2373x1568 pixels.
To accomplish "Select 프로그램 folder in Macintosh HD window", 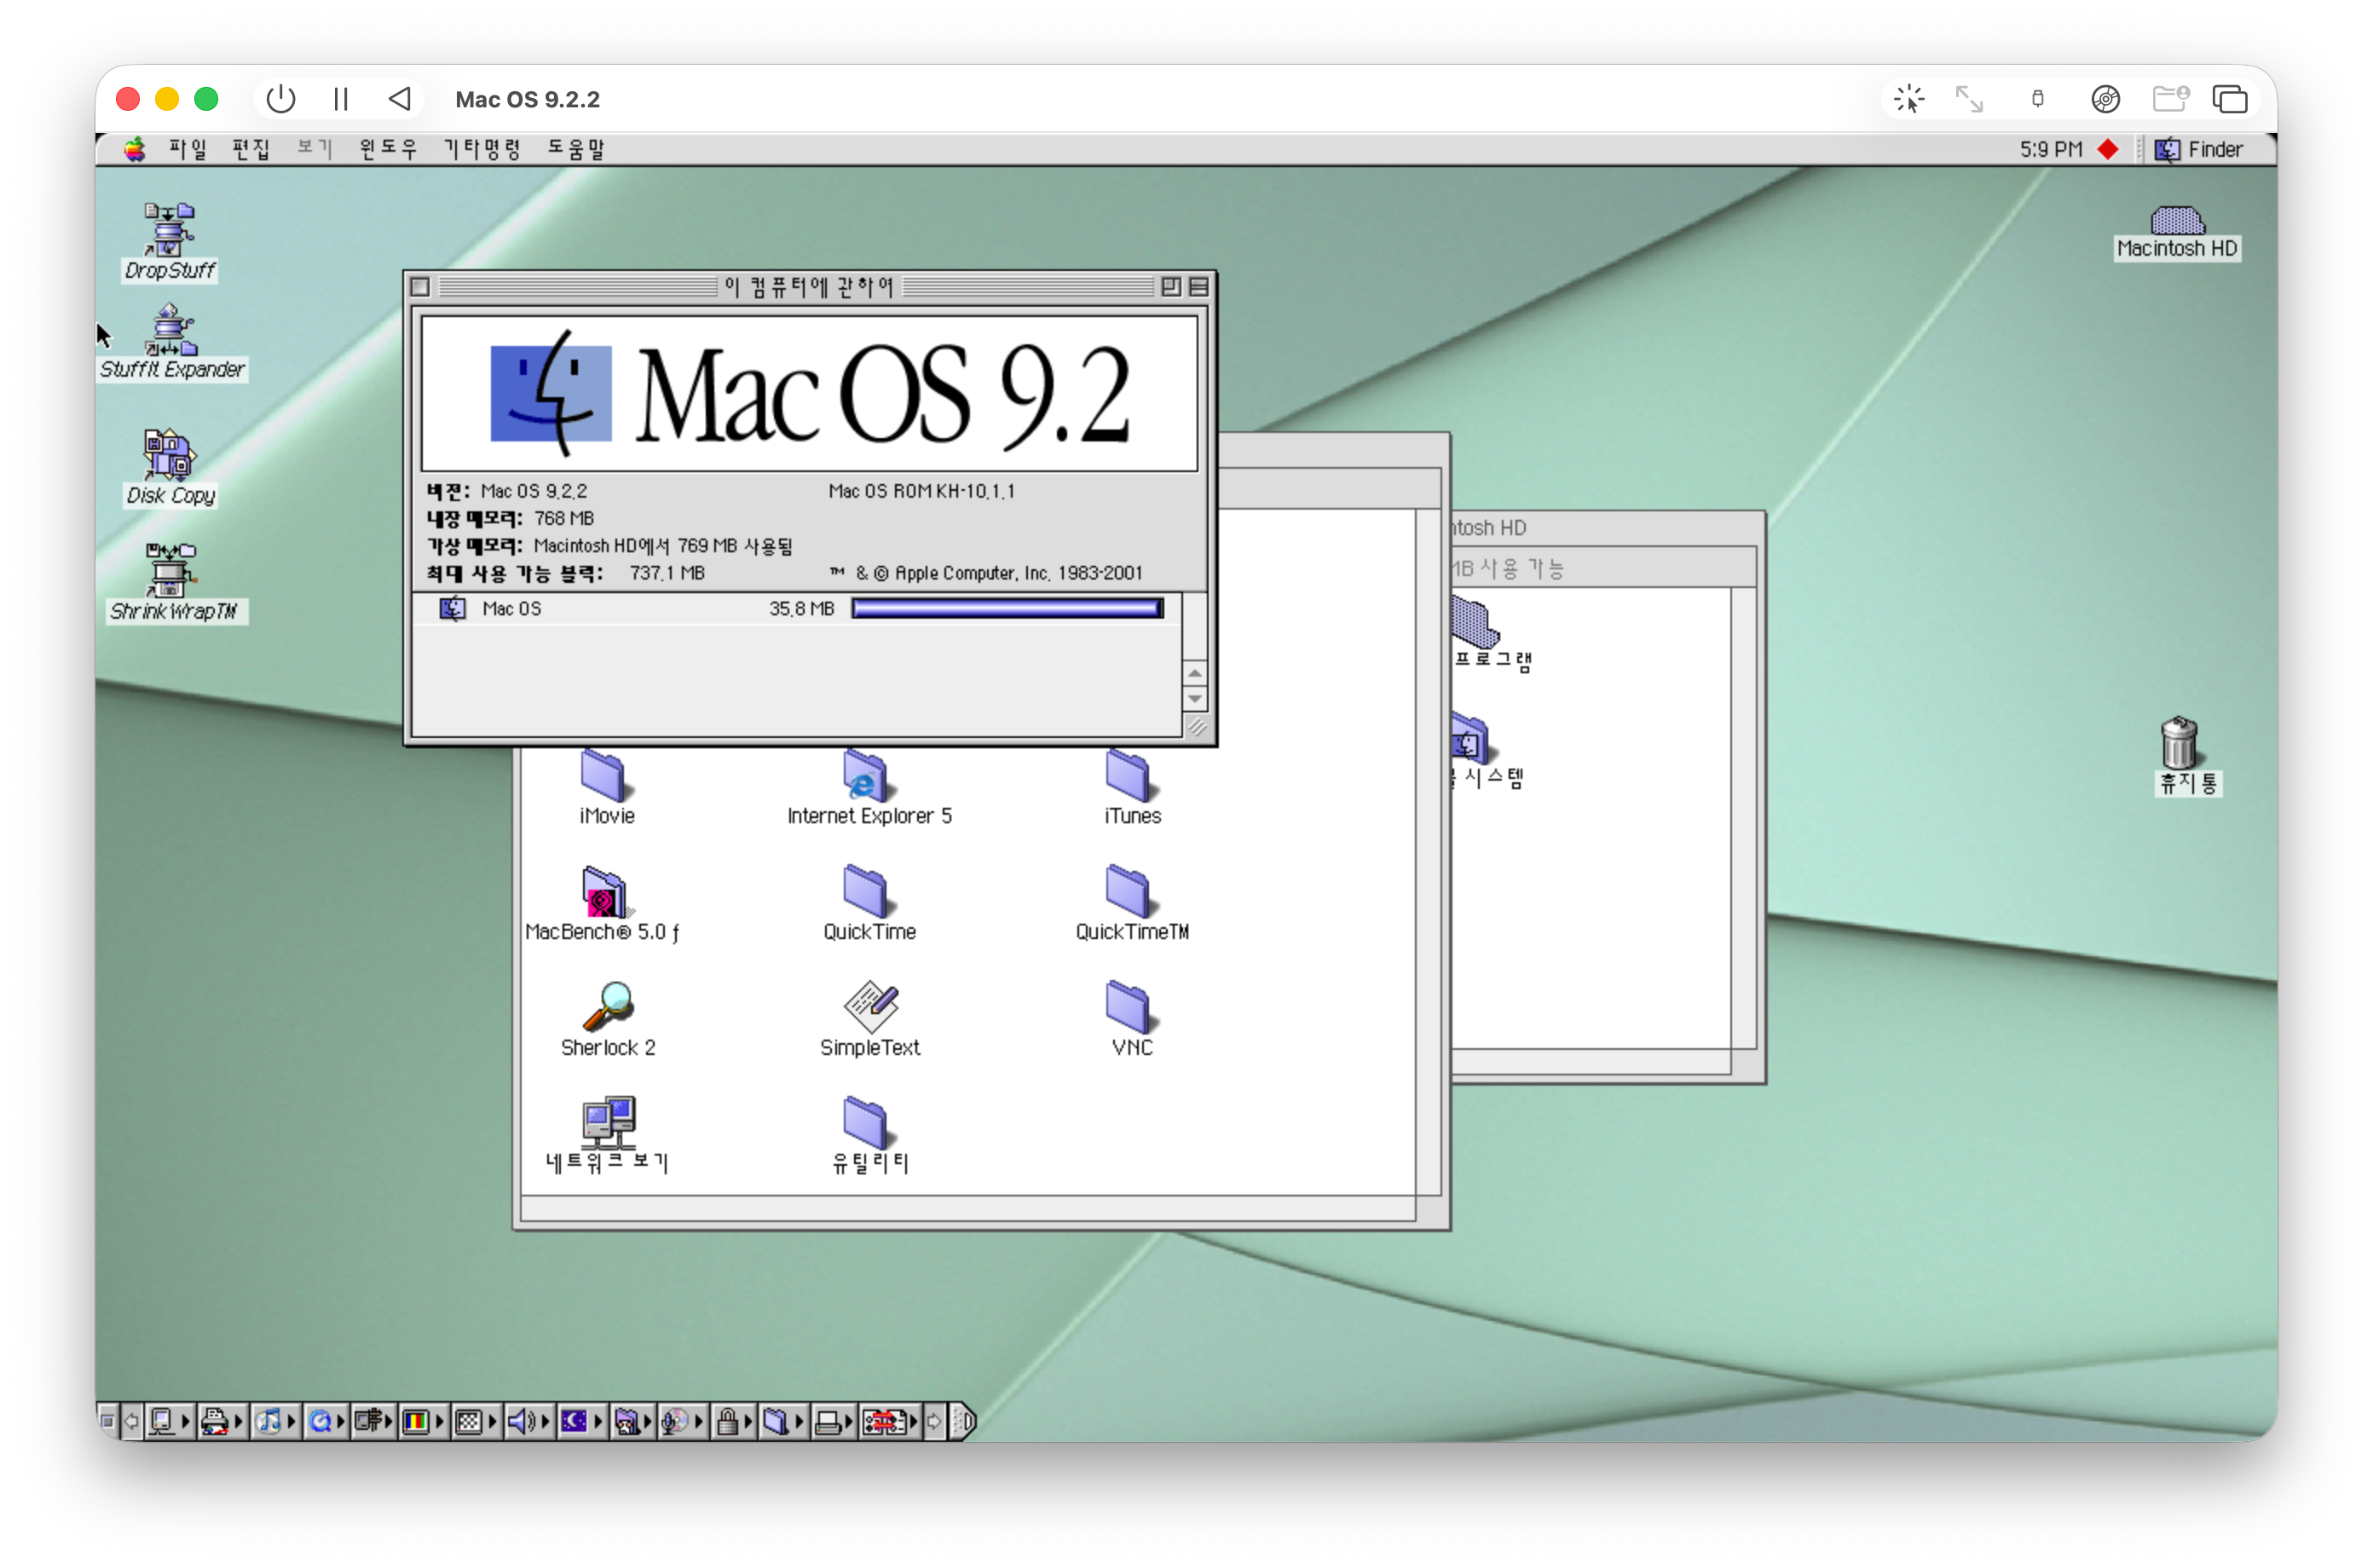I will [x=1476, y=622].
